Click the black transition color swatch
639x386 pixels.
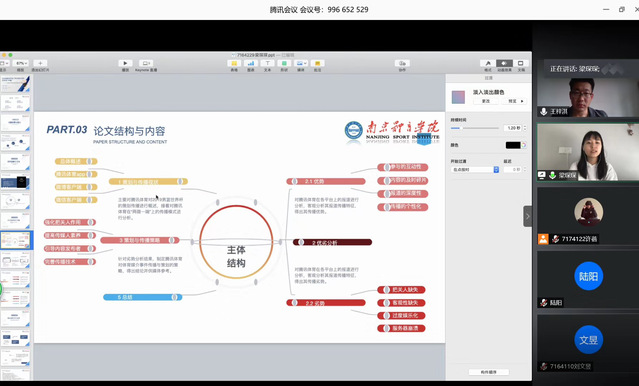pyautogui.click(x=513, y=145)
